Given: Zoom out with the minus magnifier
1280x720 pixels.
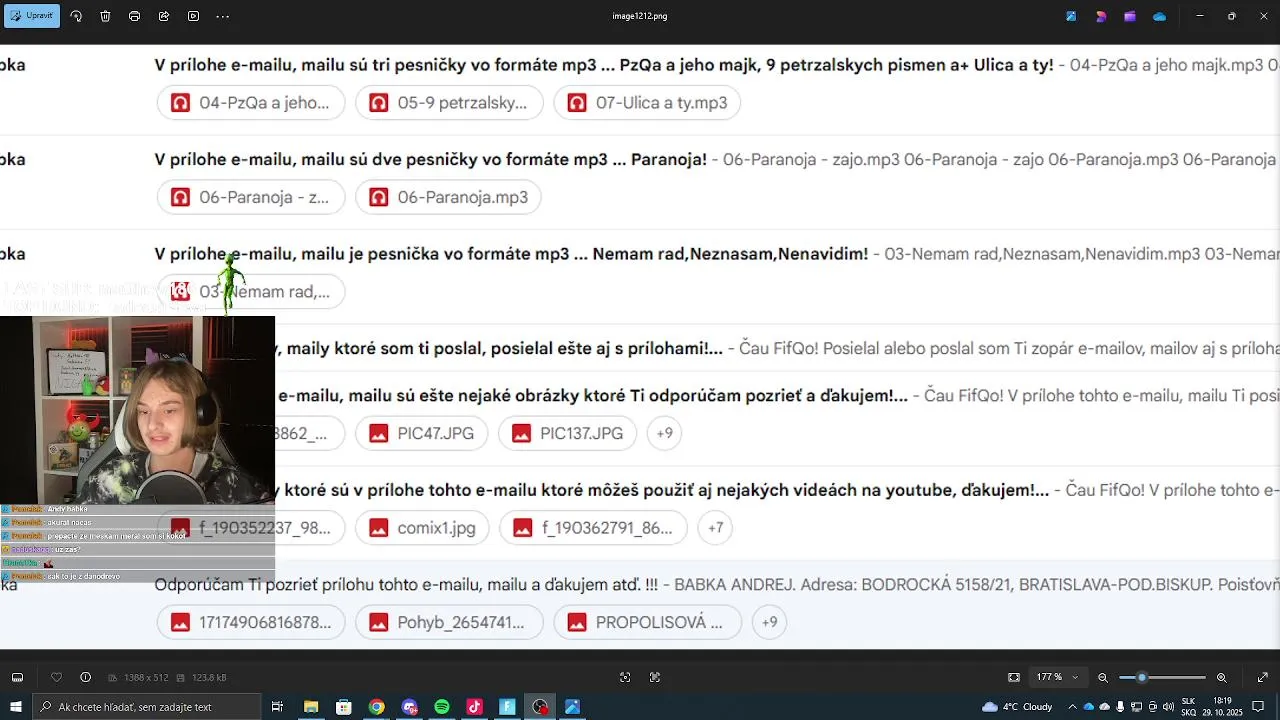Looking at the screenshot, I should pos(1103,677).
